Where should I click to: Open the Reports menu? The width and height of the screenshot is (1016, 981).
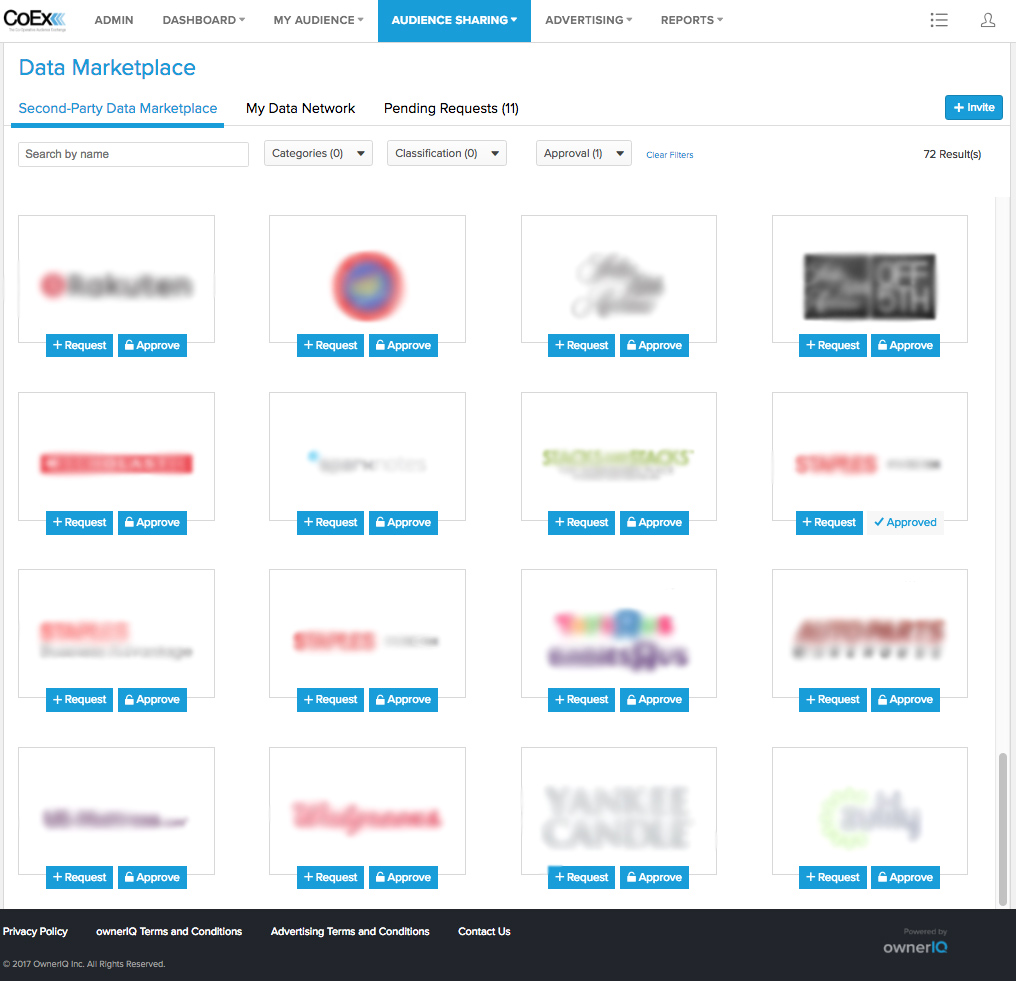pos(691,20)
